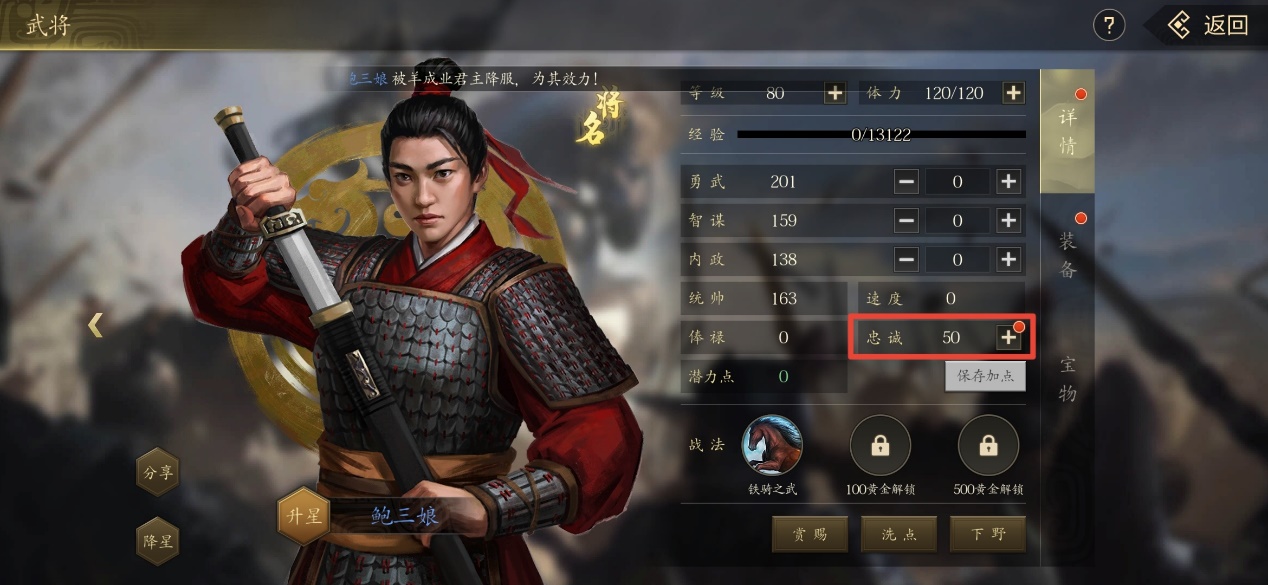This screenshot has width=1268, height=585.
Task: Switch to the 宝物 treasure tab
Action: pyautogui.click(x=1068, y=378)
